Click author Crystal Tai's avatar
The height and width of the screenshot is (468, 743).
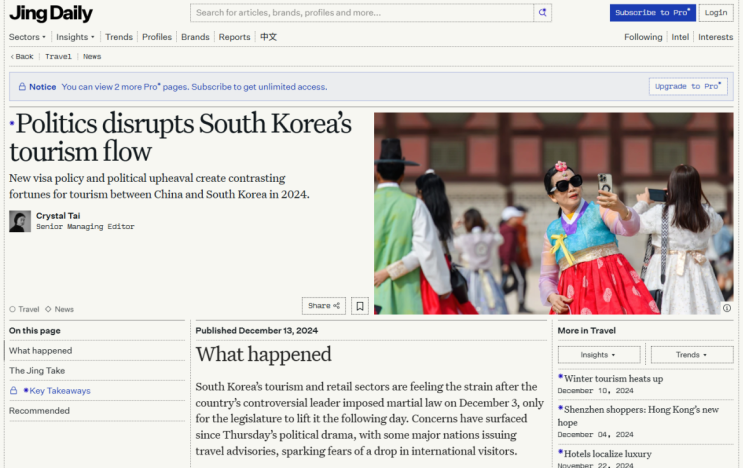[20, 221]
